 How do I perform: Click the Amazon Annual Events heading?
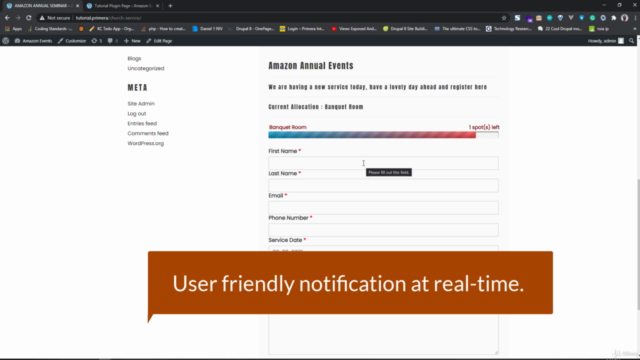311,66
